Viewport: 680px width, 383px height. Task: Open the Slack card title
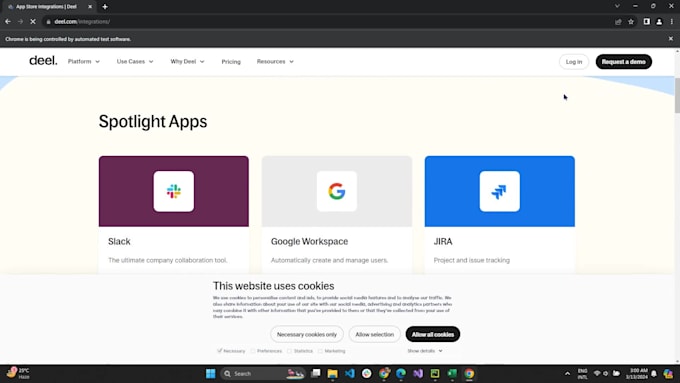tap(119, 241)
